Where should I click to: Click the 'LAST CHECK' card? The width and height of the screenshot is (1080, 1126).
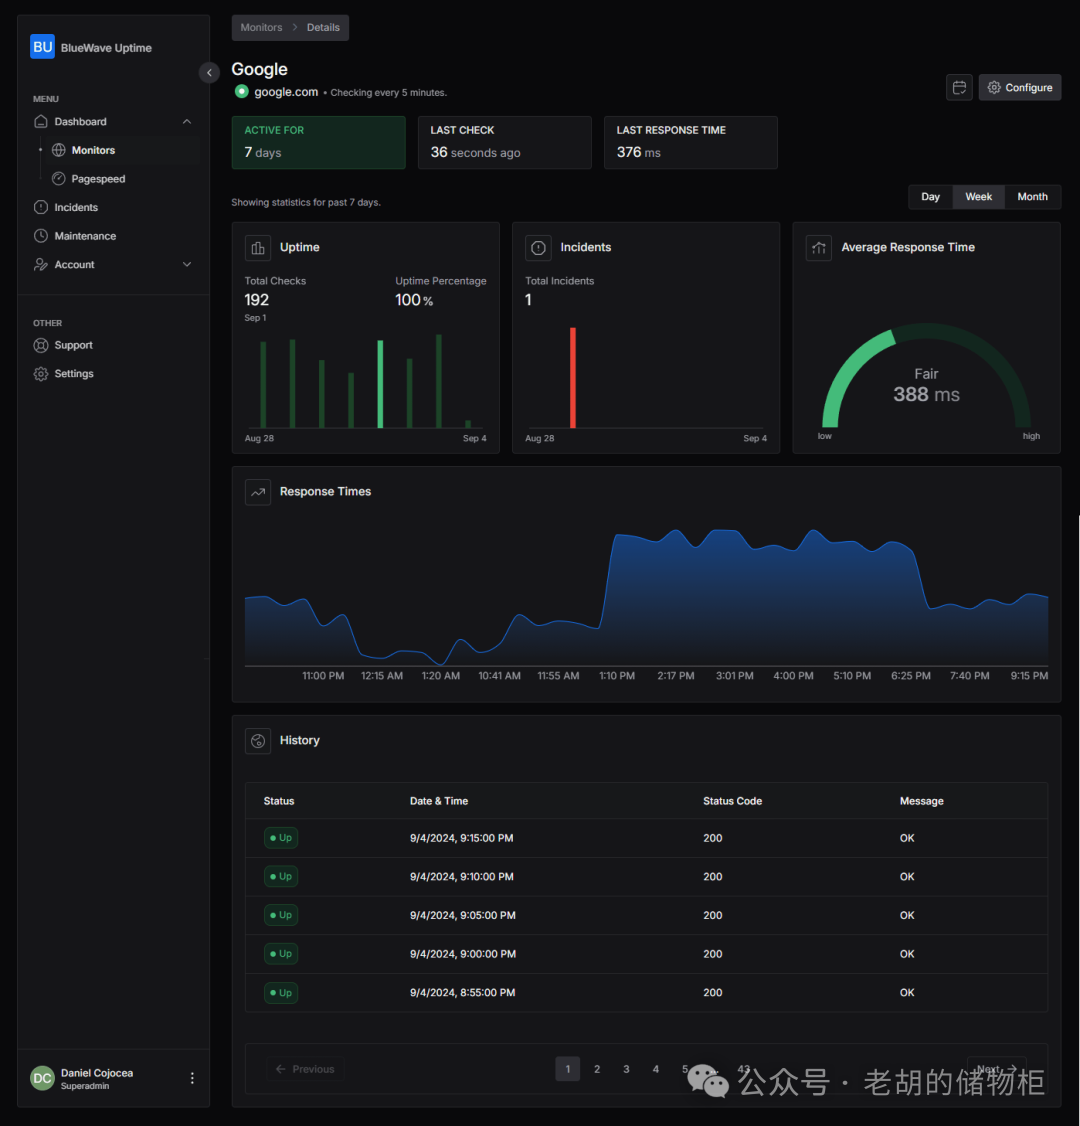click(x=505, y=142)
